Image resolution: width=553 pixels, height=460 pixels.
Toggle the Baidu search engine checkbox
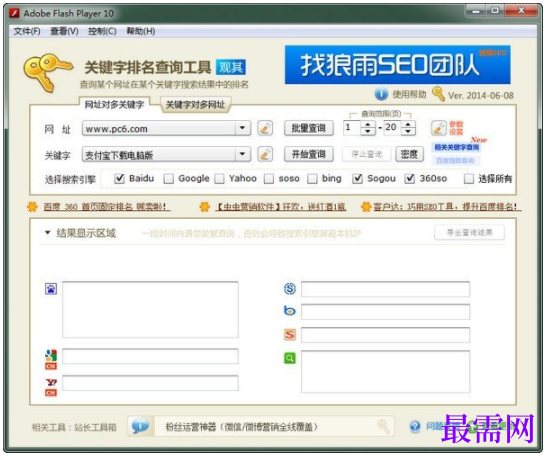click(119, 179)
